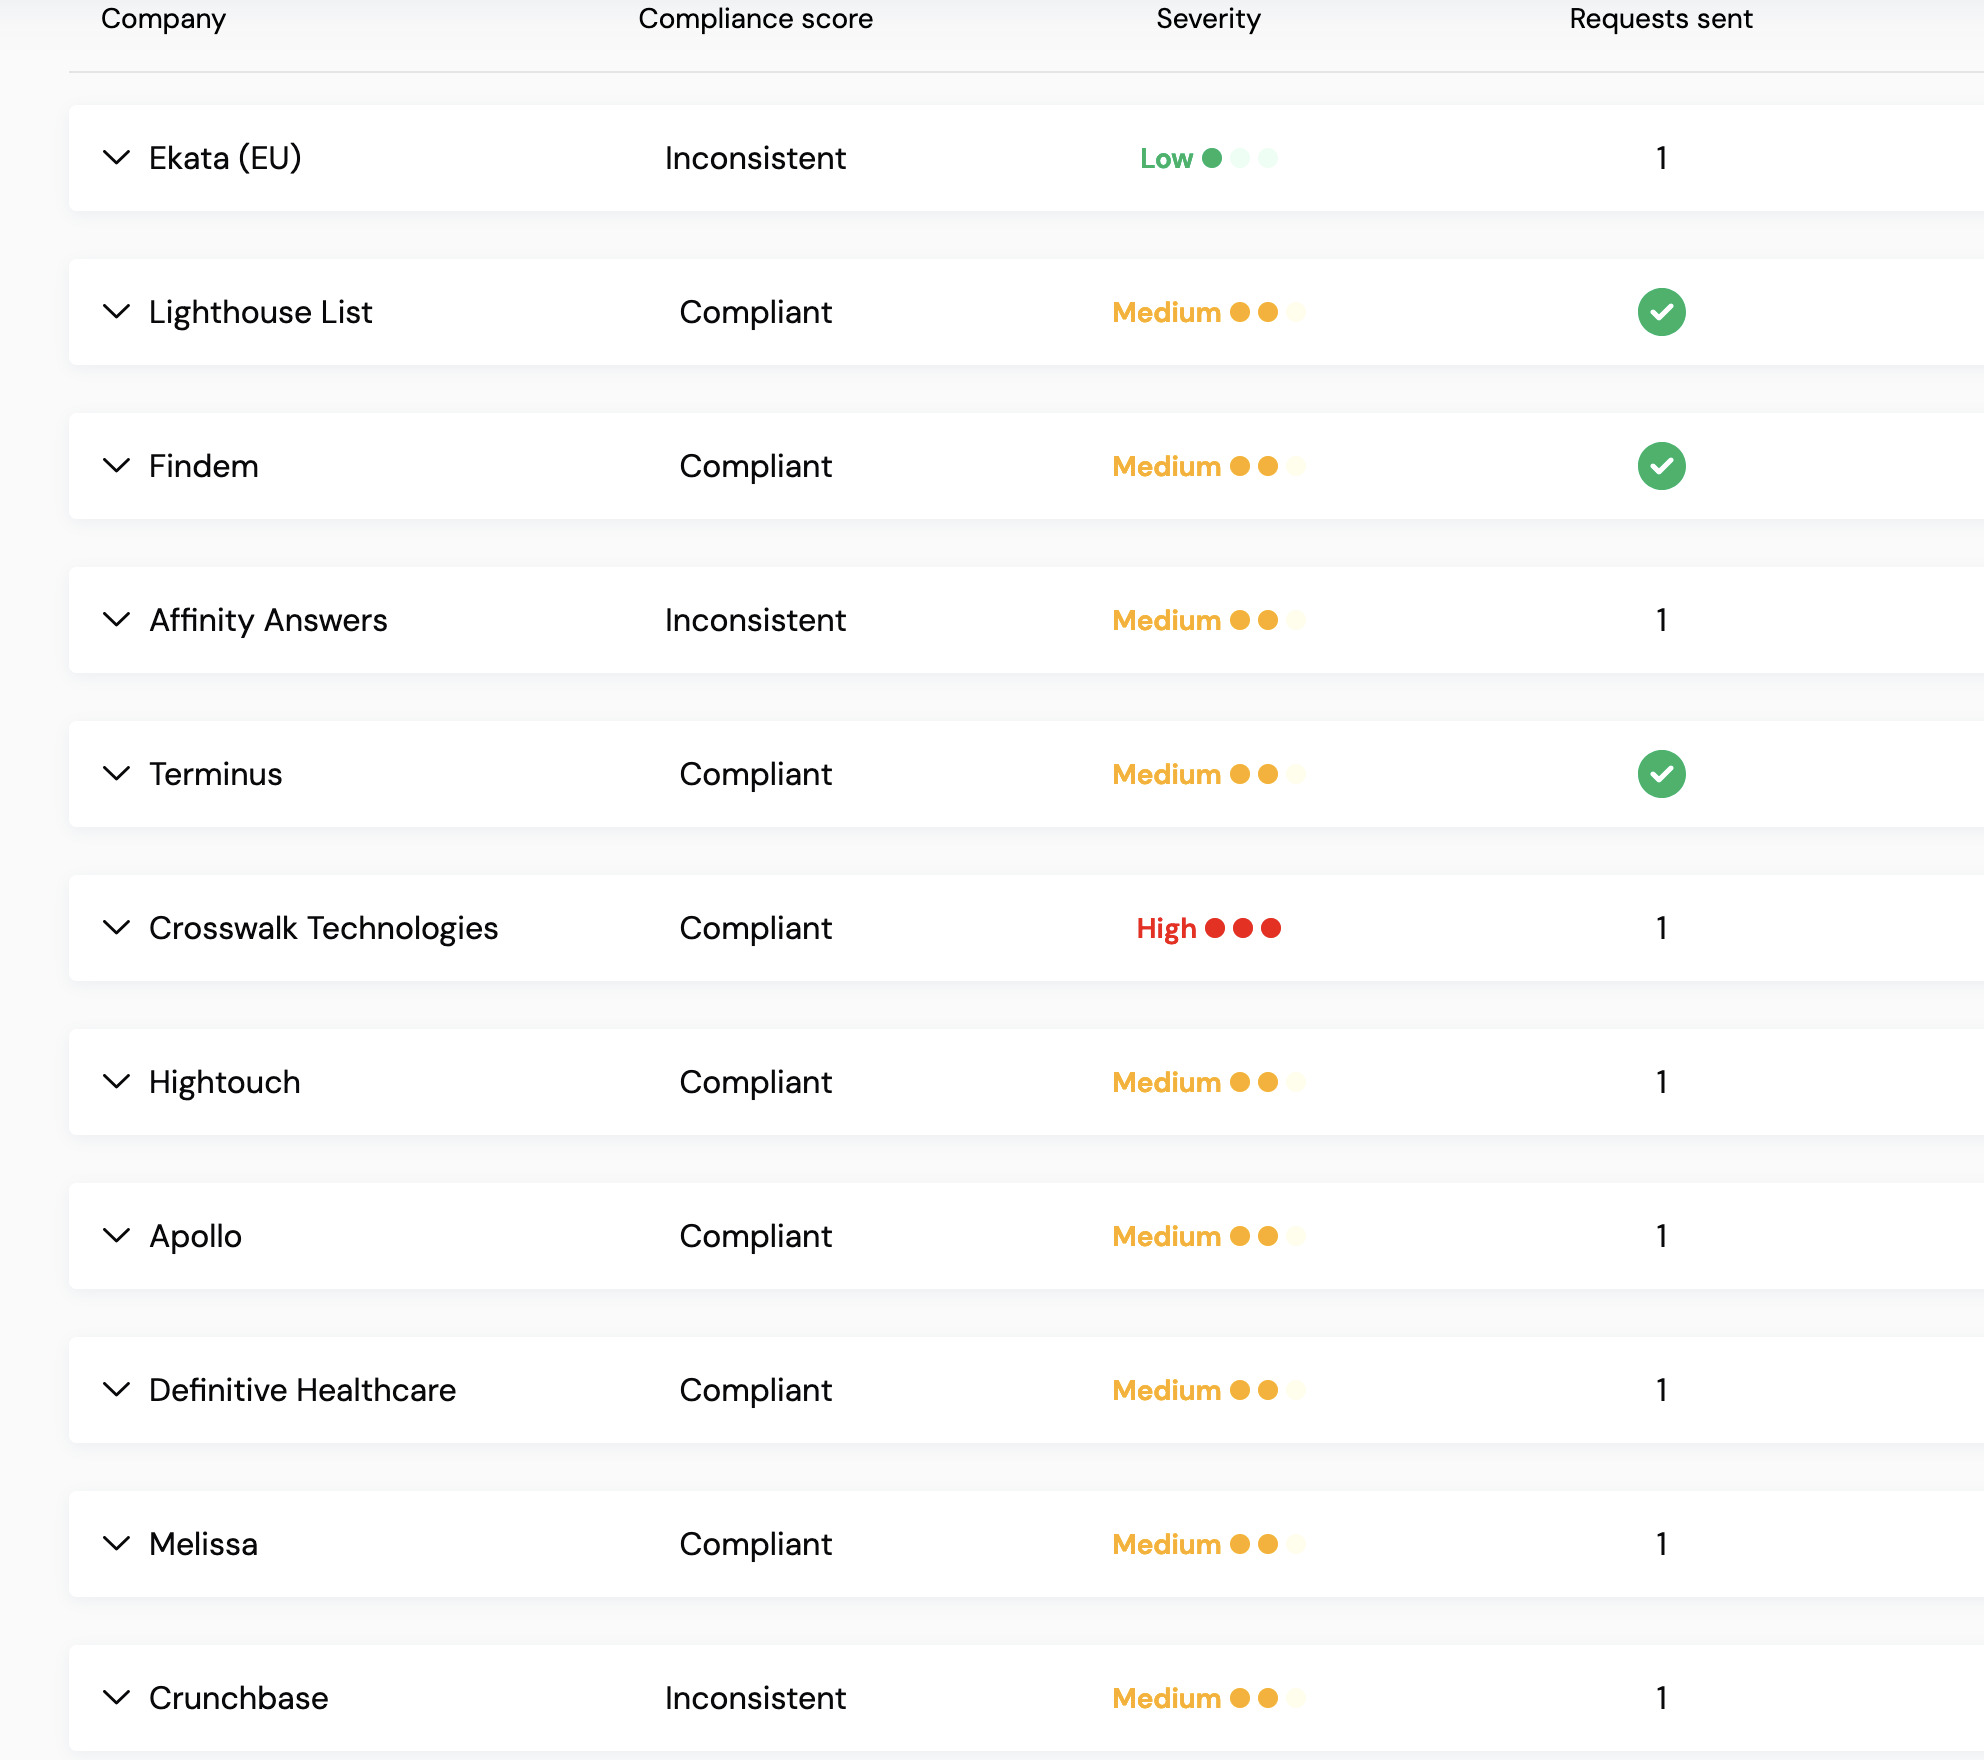Expand the Apollo row chevron
Screen dimensions: 1984x1760
[x=117, y=1236]
